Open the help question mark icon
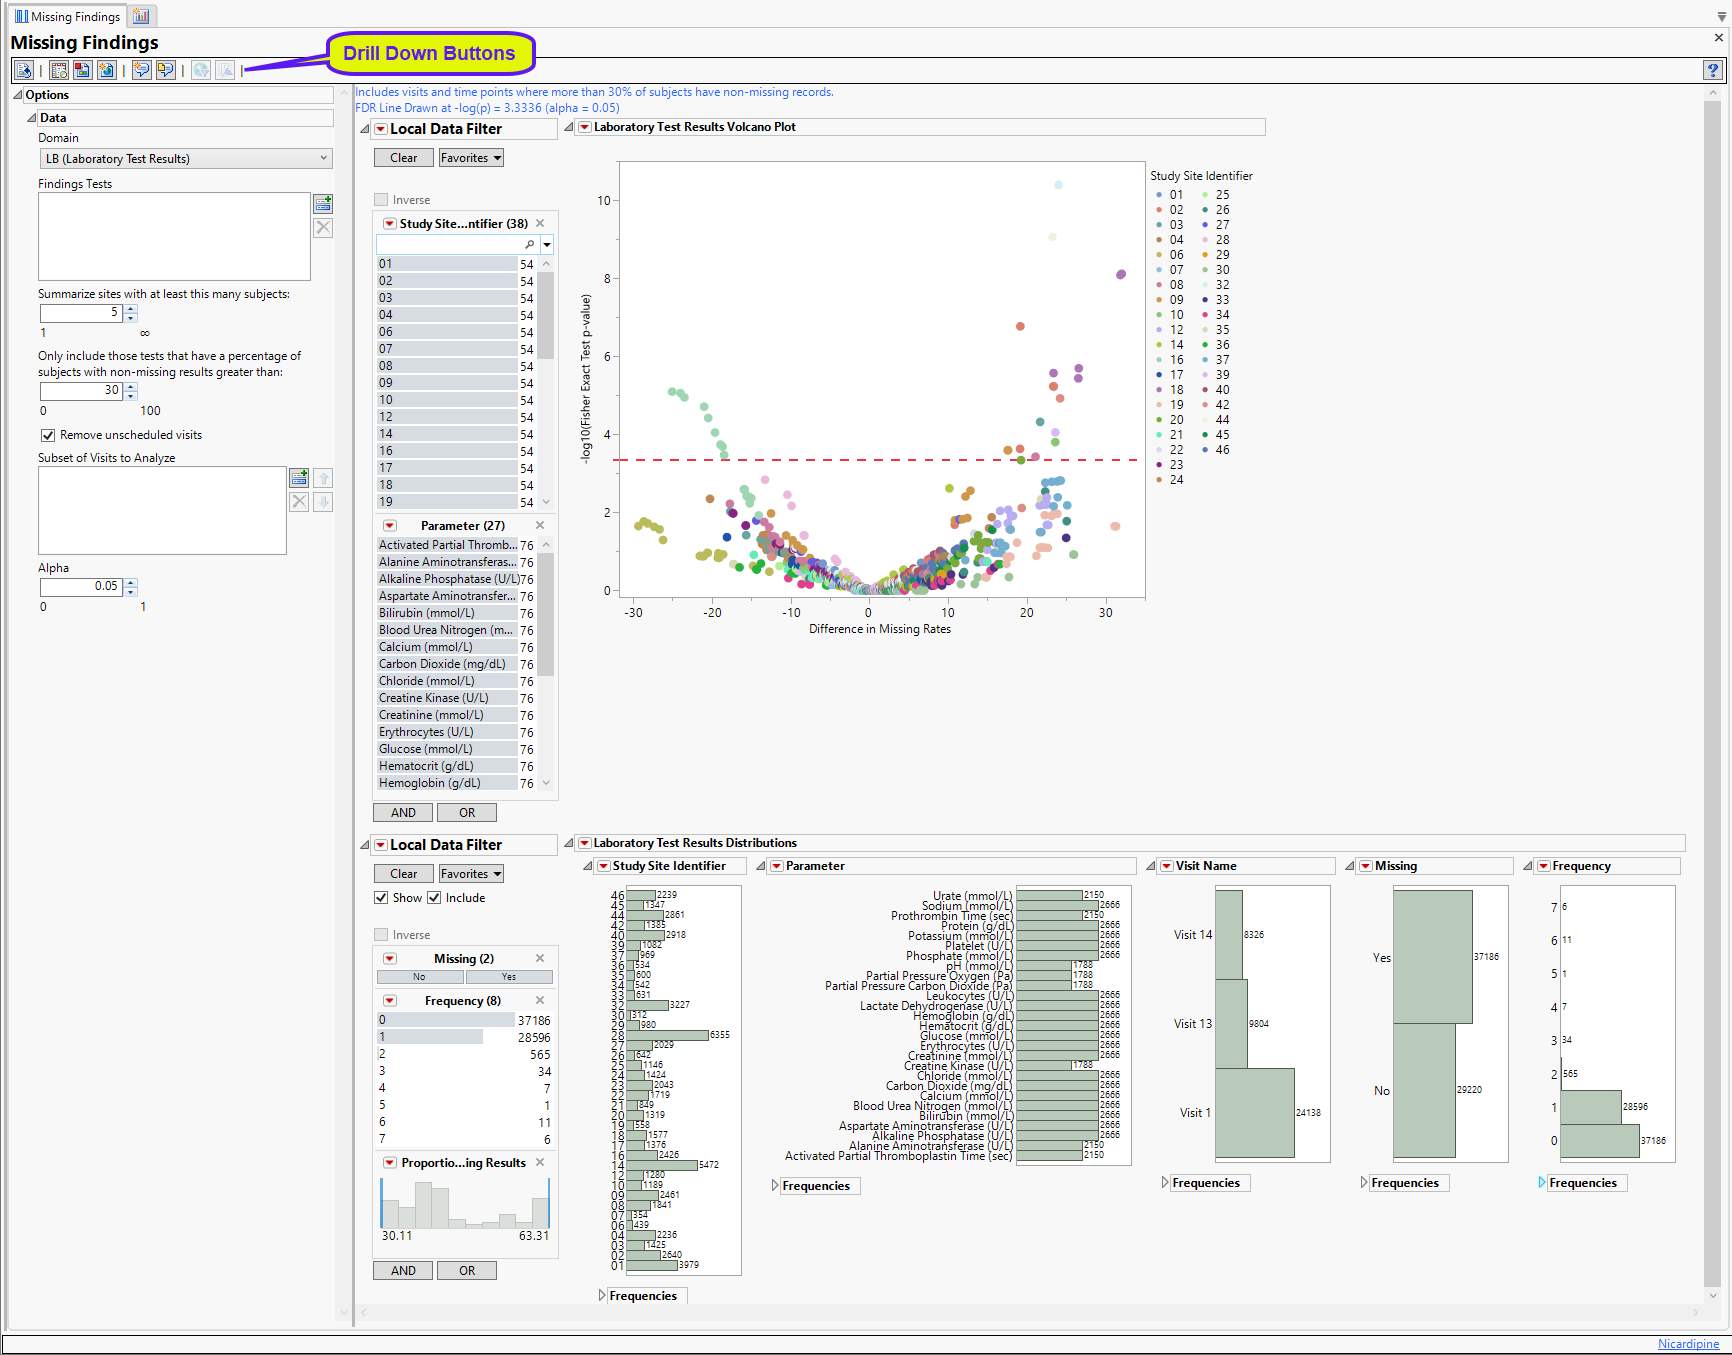1732x1355 pixels. point(1713,70)
